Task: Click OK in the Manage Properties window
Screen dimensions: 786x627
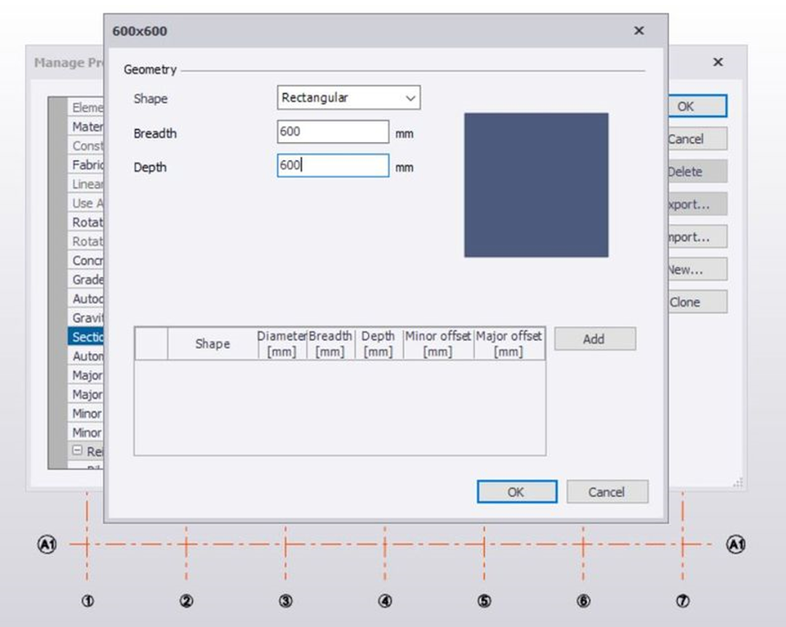Action: point(697,106)
